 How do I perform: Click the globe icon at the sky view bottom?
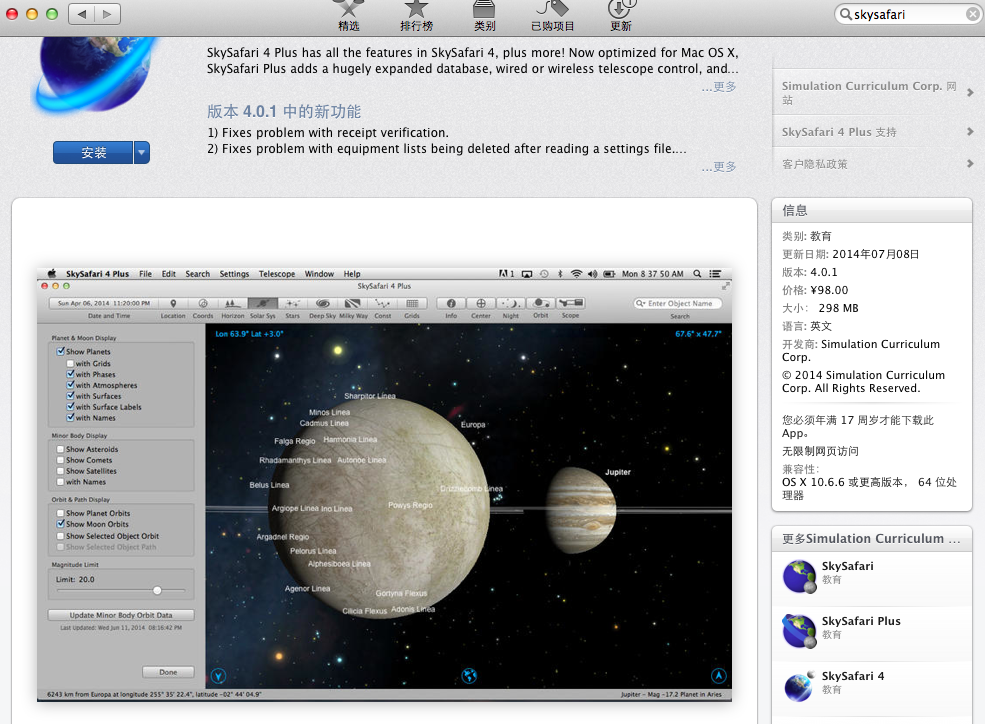pos(469,676)
